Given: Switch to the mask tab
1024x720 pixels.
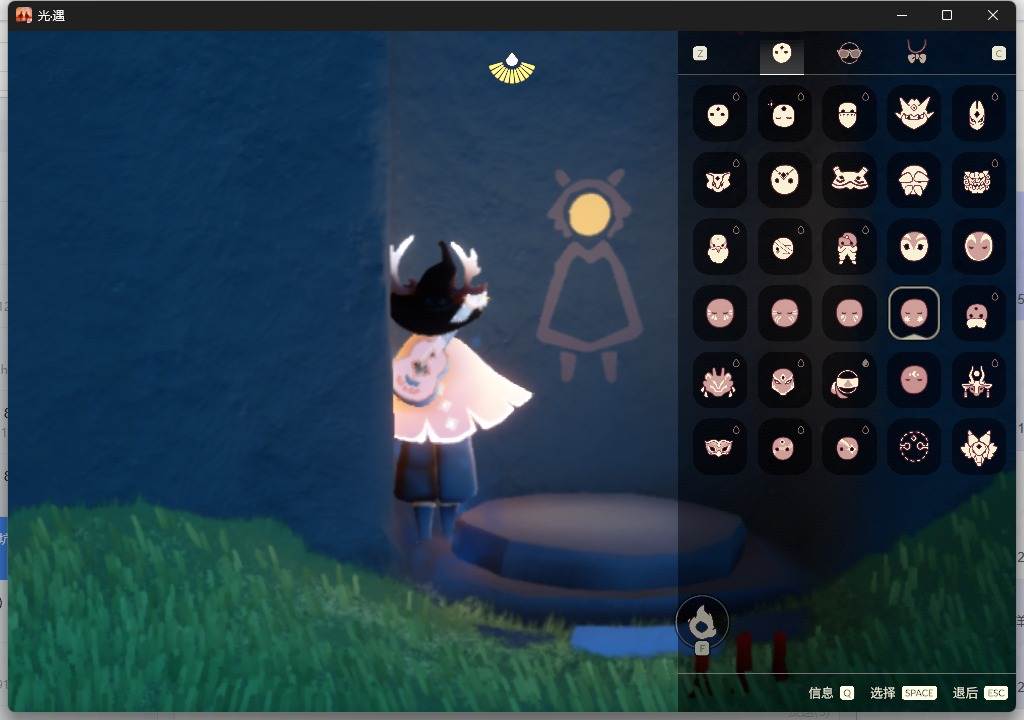Looking at the screenshot, I should point(782,53).
